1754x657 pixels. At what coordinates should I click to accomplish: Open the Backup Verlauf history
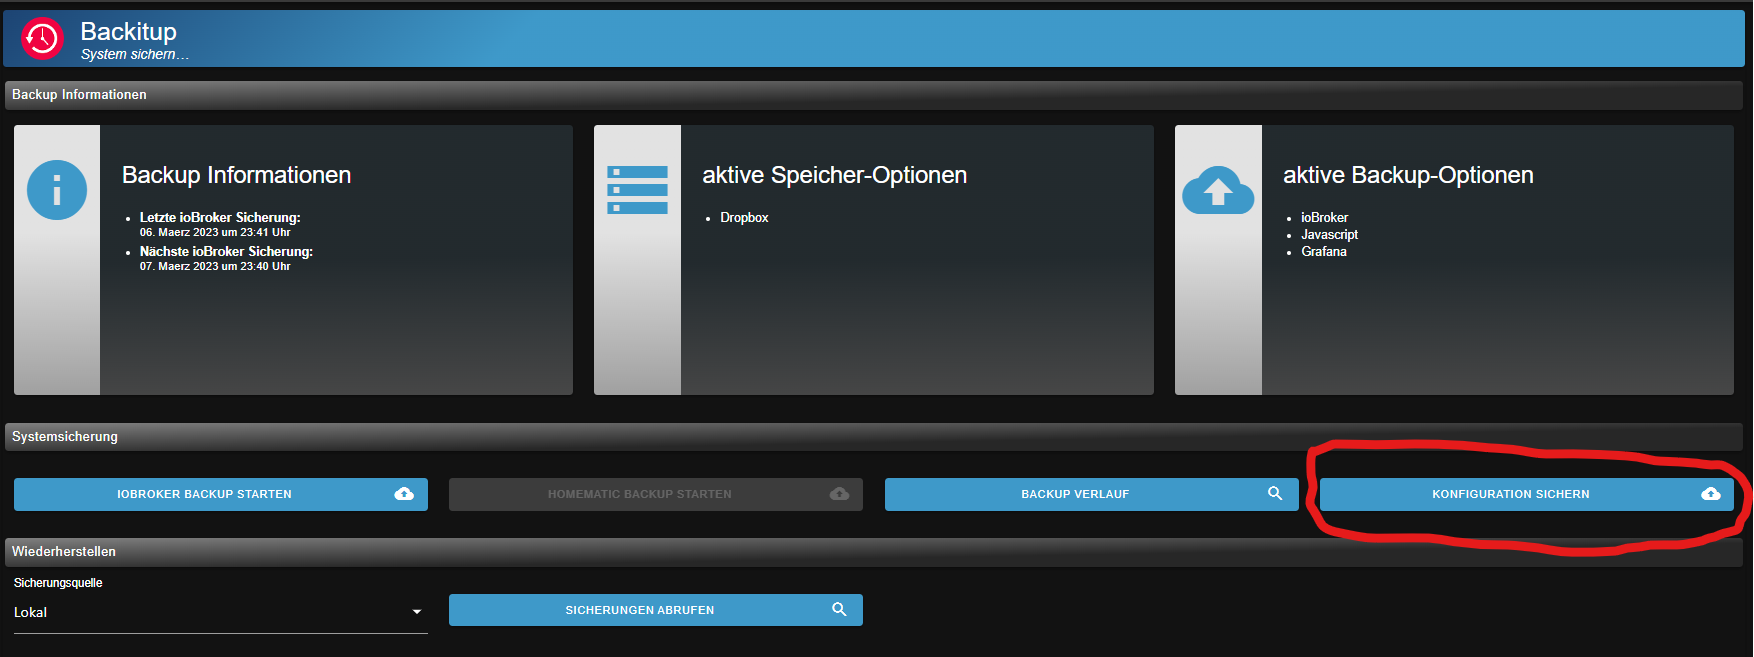pos(1092,494)
